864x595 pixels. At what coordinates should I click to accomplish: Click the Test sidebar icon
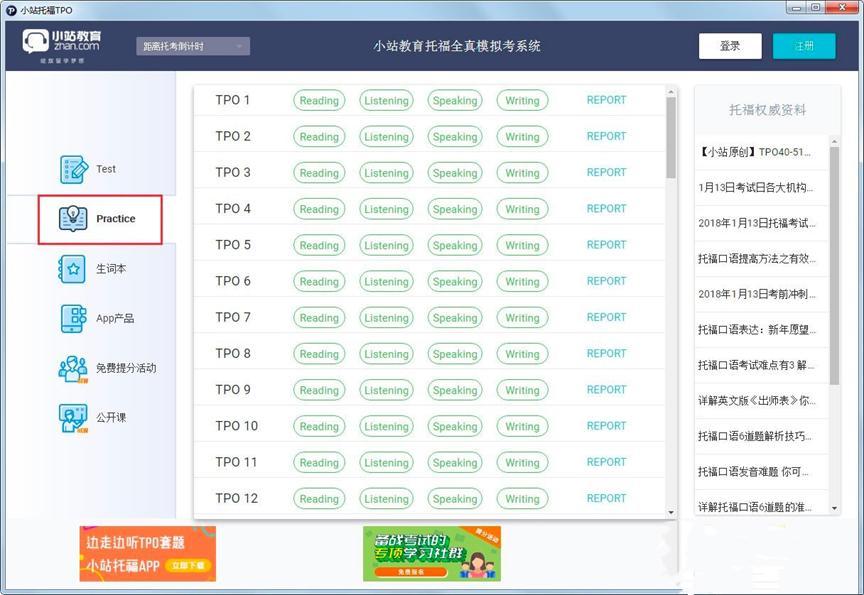[73, 169]
